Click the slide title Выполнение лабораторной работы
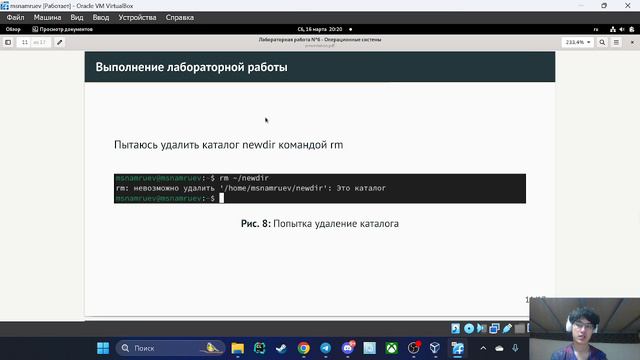This screenshot has height=360, width=640. point(191,67)
